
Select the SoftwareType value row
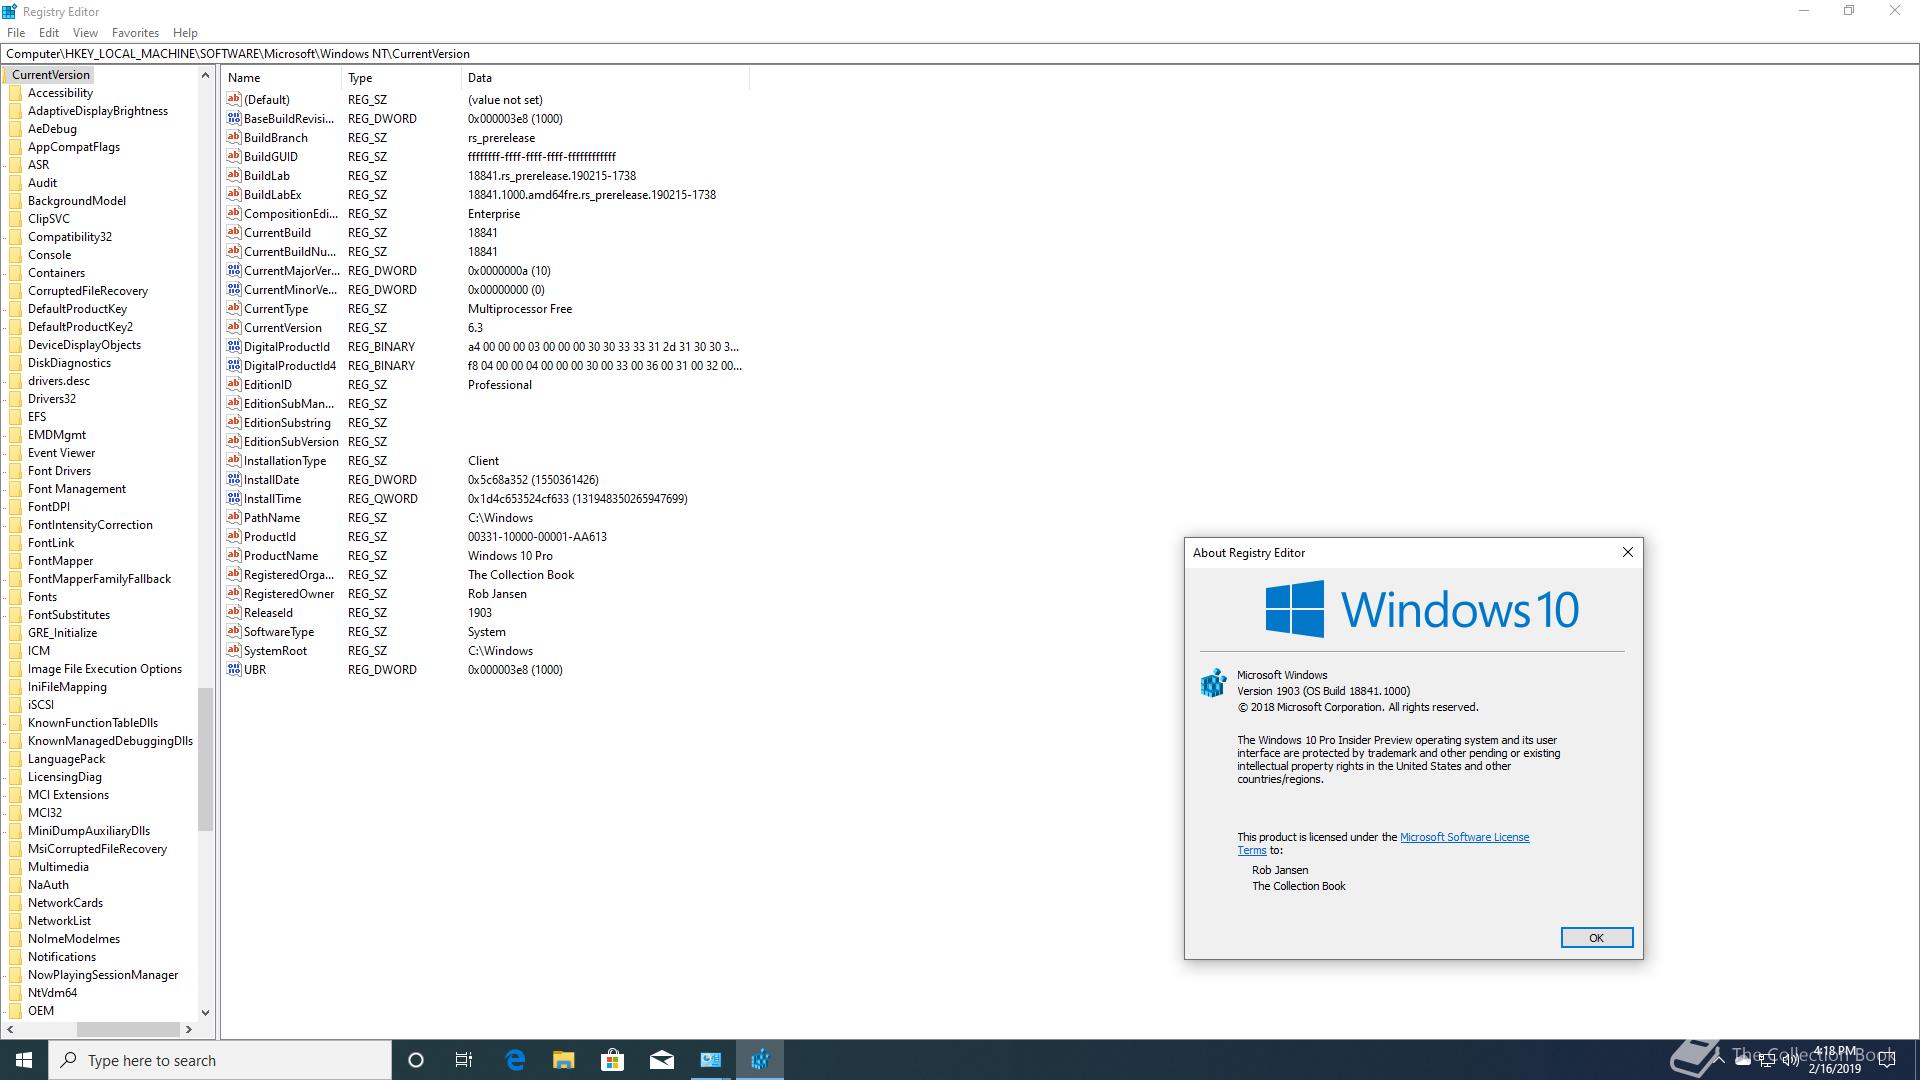[485, 632]
